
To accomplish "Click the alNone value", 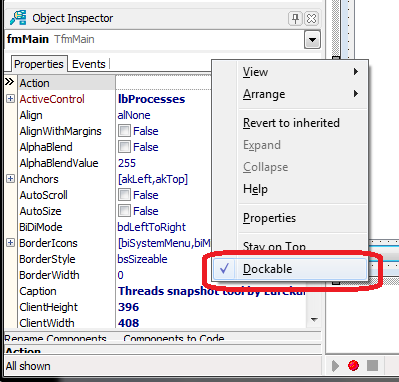I will (x=134, y=115).
